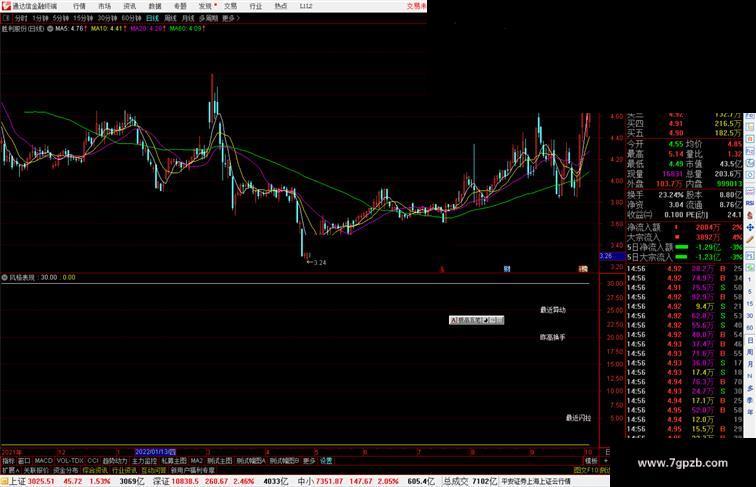Switch chart to 5分钟 period
Screen dimensions: 756x487
[x=61, y=18]
